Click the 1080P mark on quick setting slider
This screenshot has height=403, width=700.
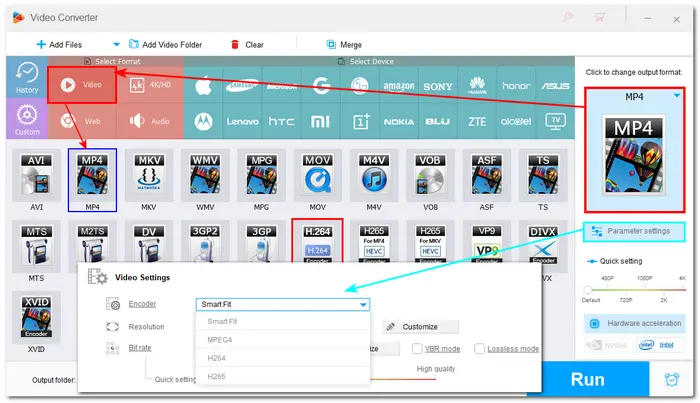pos(644,278)
